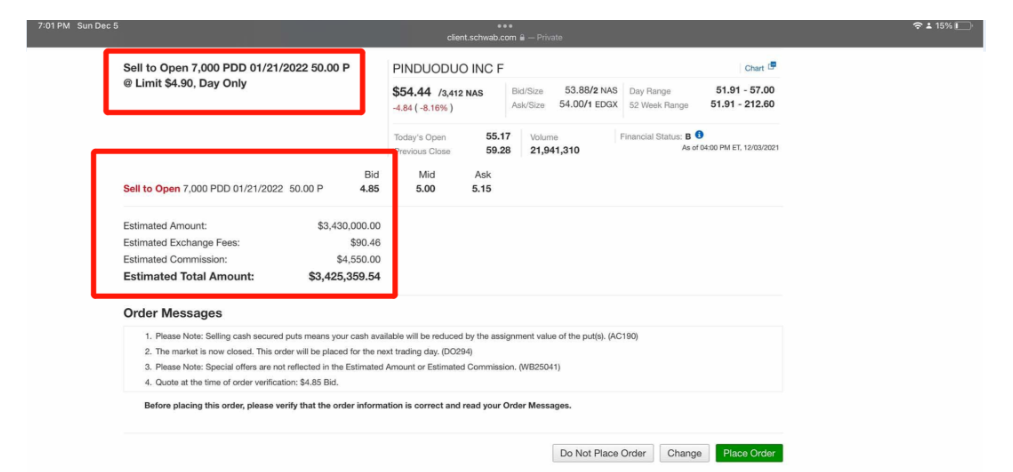Click the Estimated Exchange Fees $90.46 value
This screenshot has height=472, width=1013.
click(364, 243)
